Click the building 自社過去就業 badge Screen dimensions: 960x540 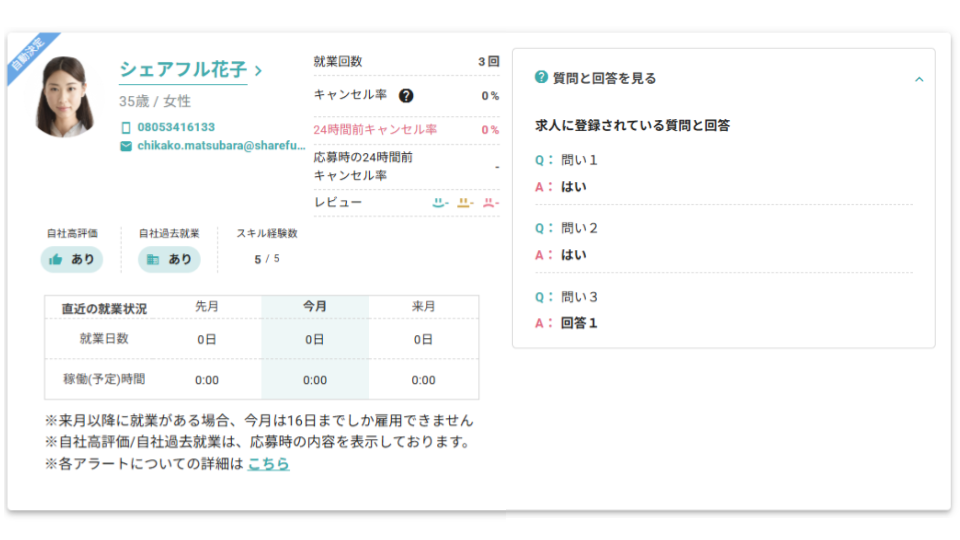click(169, 259)
